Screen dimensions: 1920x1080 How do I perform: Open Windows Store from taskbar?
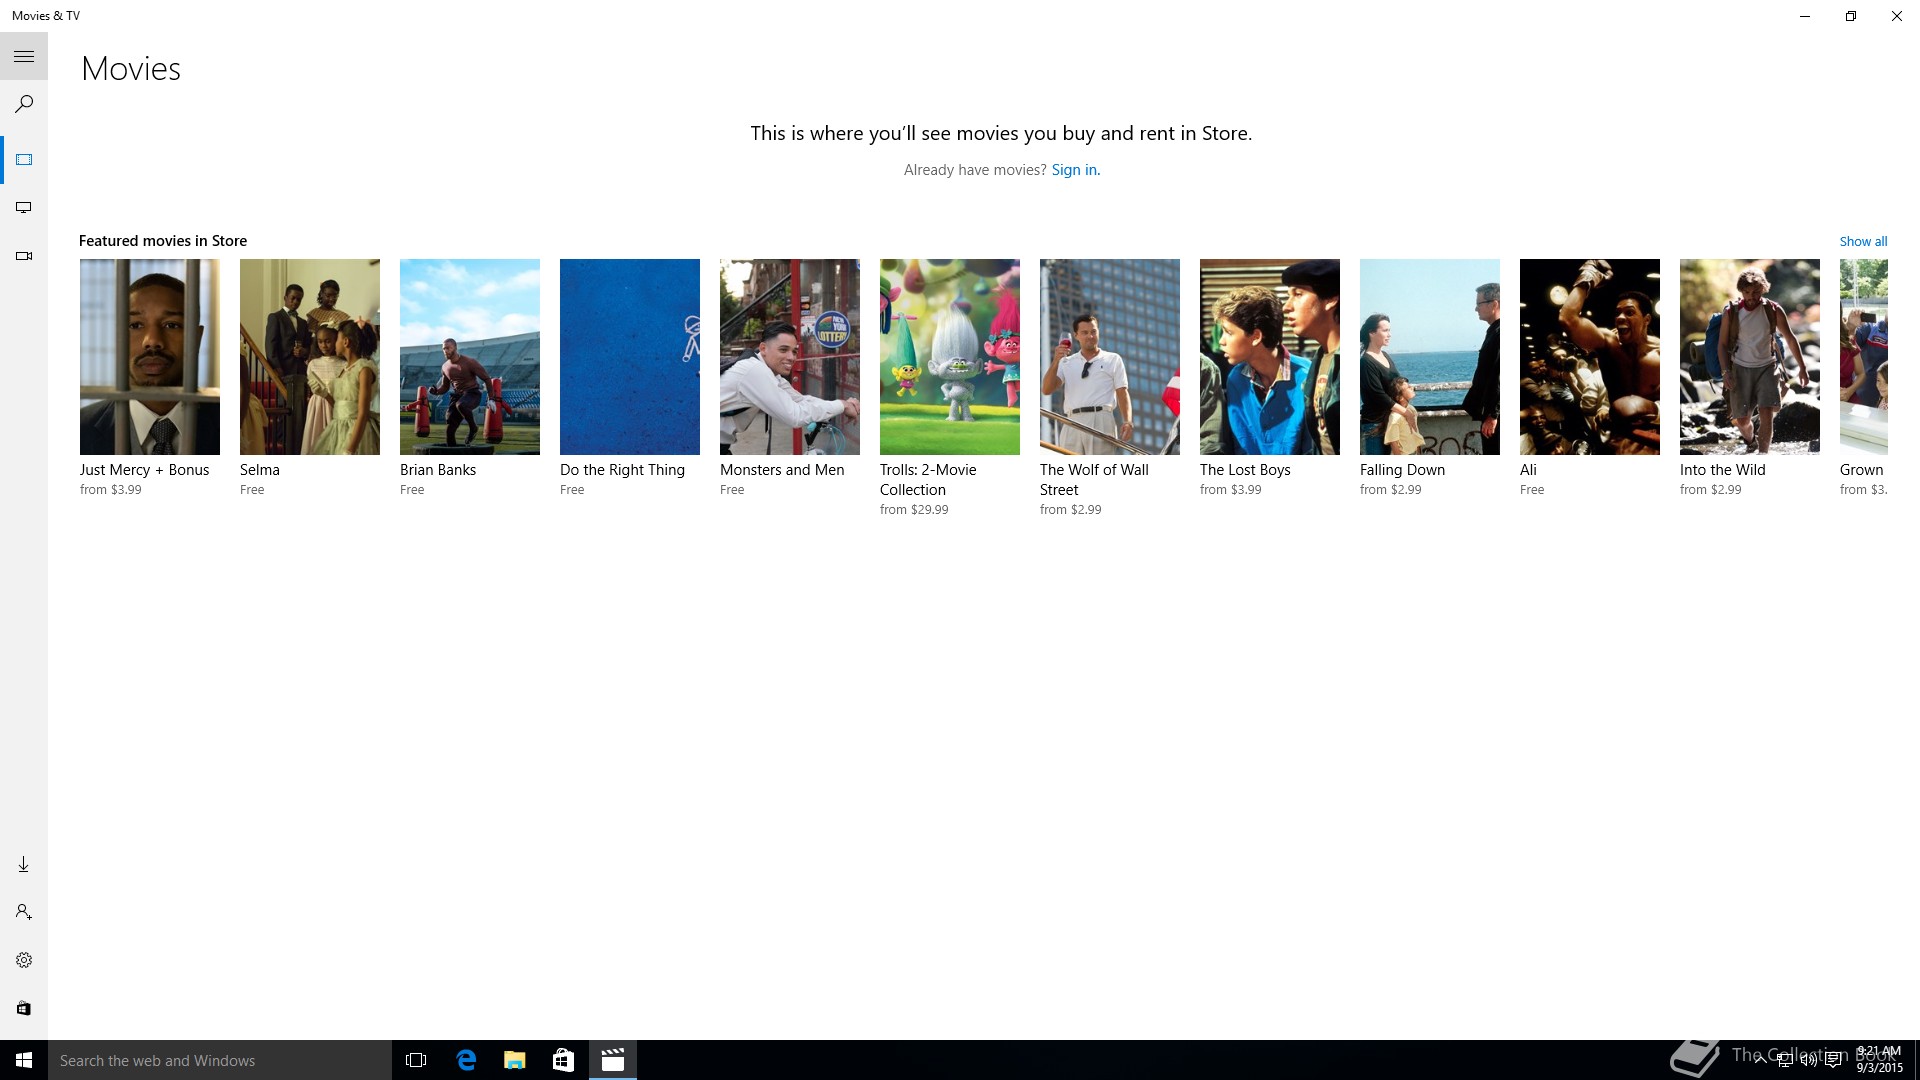[564, 1060]
